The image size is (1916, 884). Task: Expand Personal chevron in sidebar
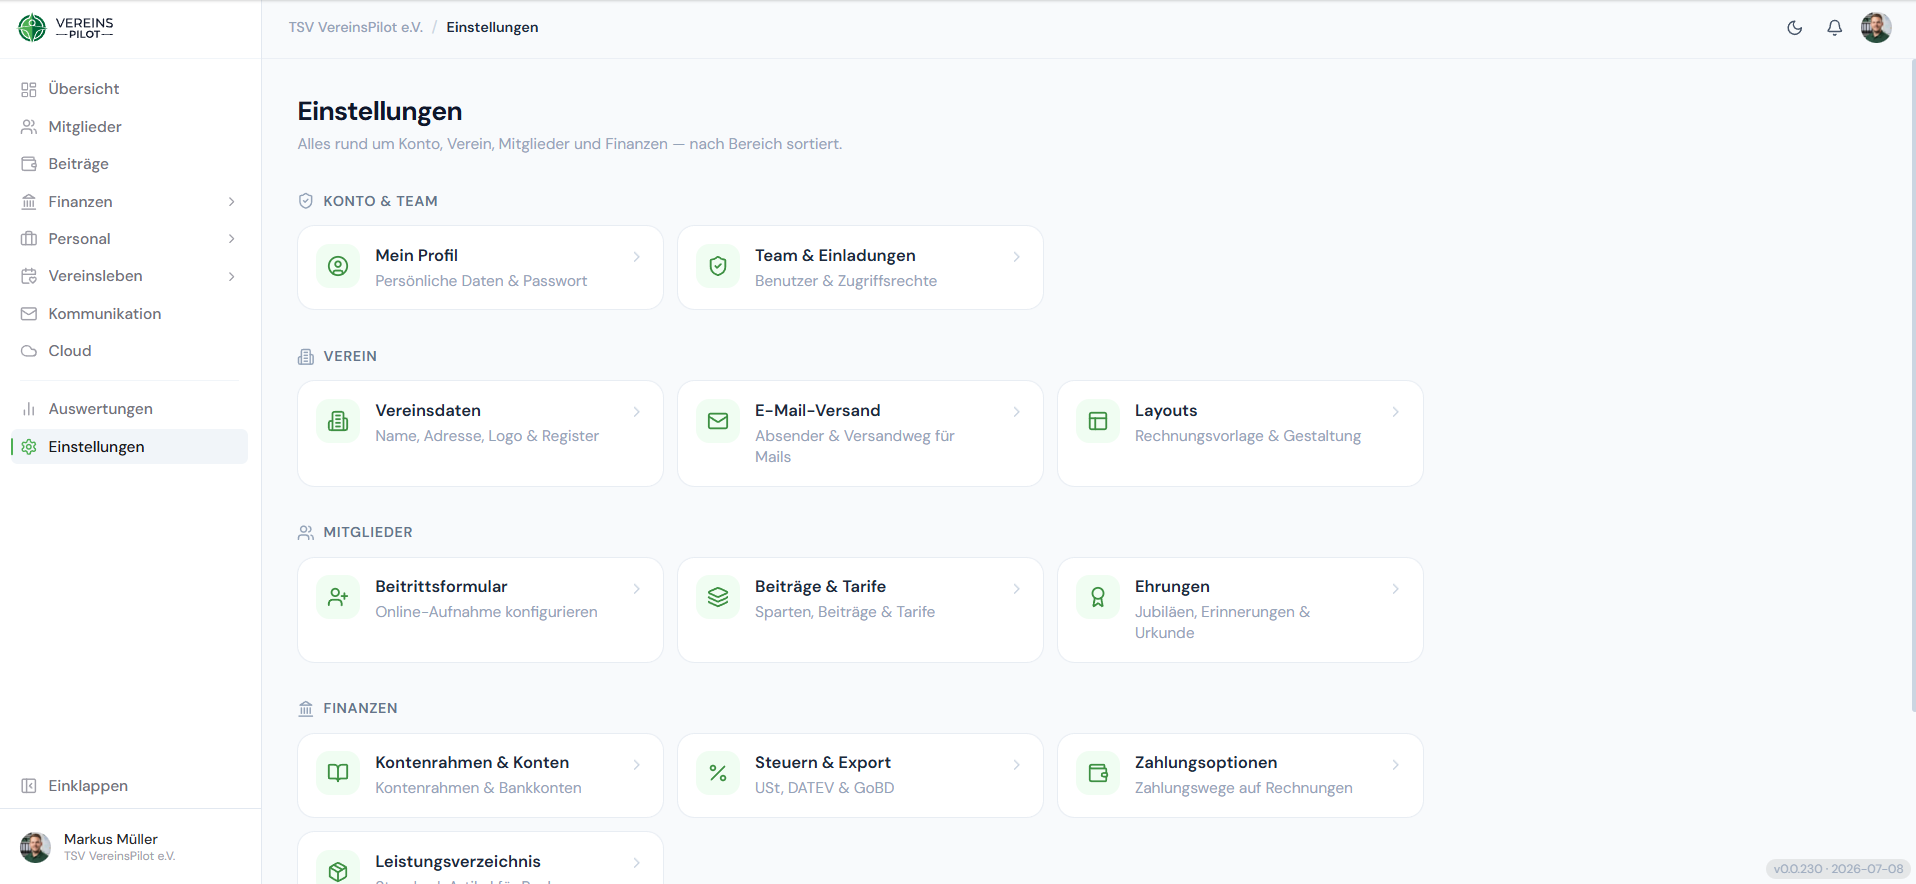click(x=232, y=239)
